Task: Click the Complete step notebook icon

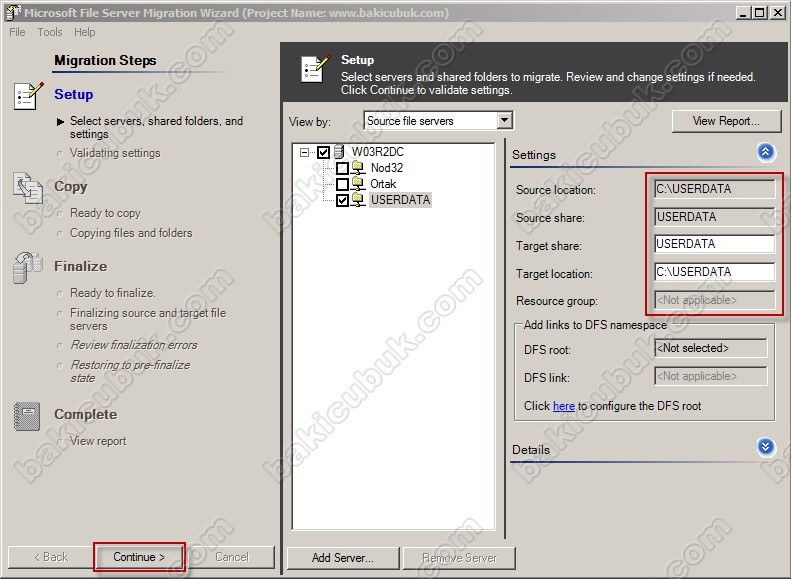Action: [x=27, y=416]
